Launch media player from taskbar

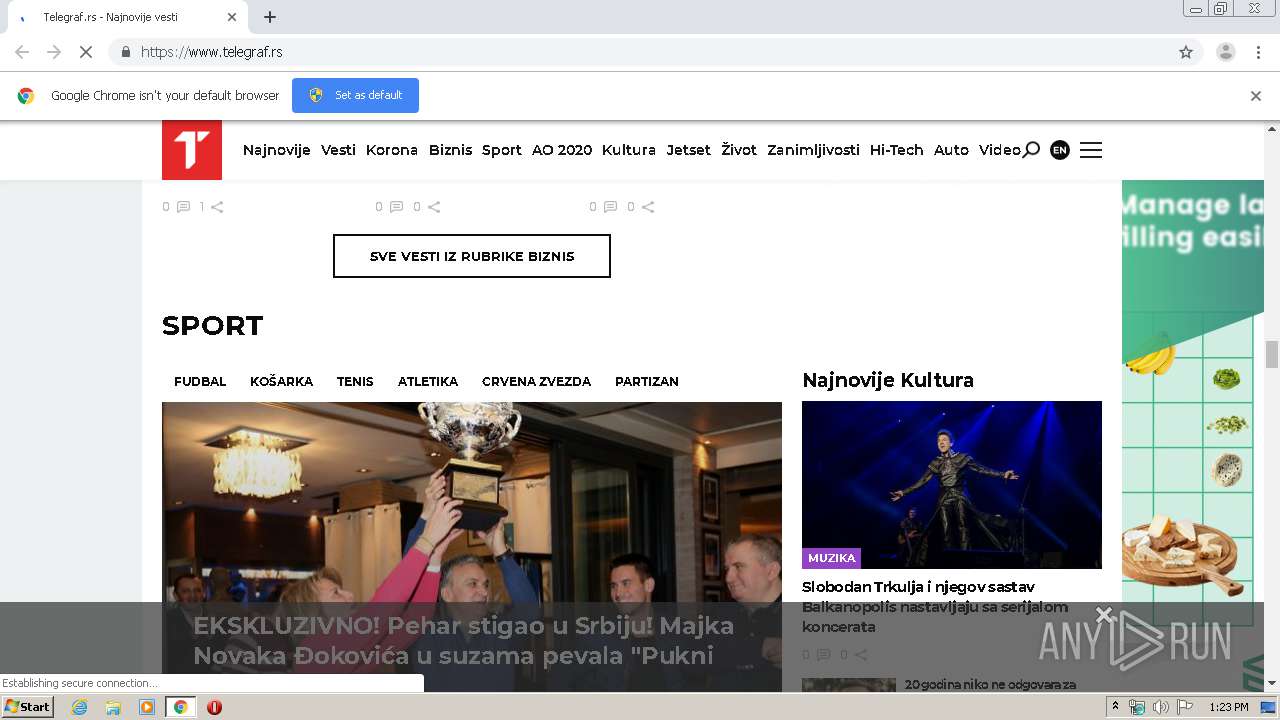tap(147, 707)
